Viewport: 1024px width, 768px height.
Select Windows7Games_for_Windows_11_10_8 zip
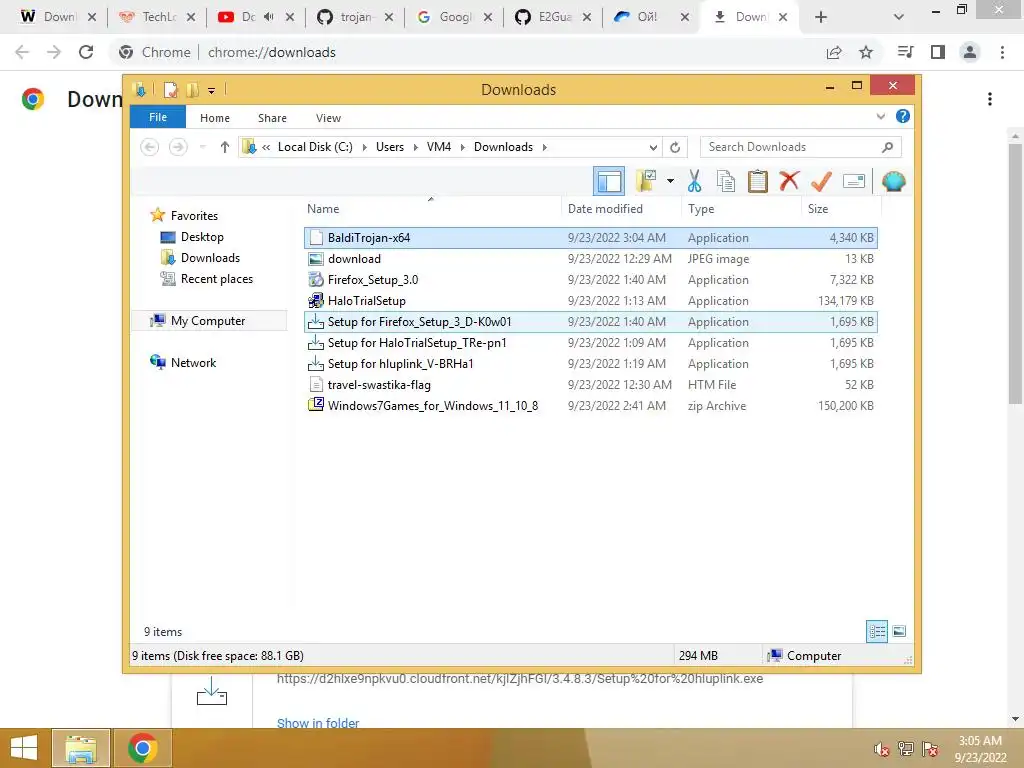click(590, 406)
